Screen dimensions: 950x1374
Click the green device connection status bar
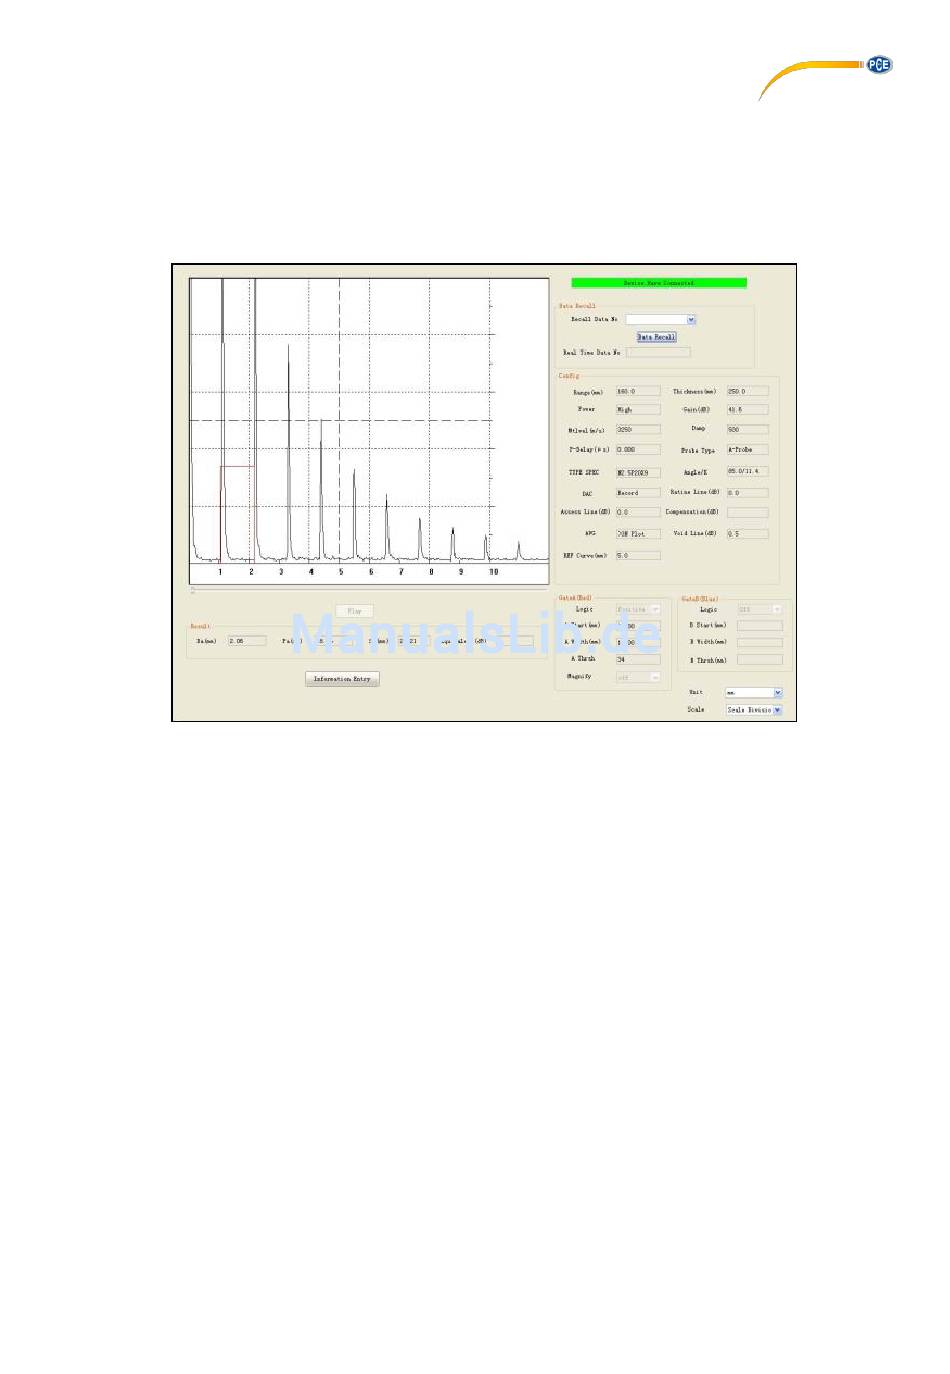point(659,283)
